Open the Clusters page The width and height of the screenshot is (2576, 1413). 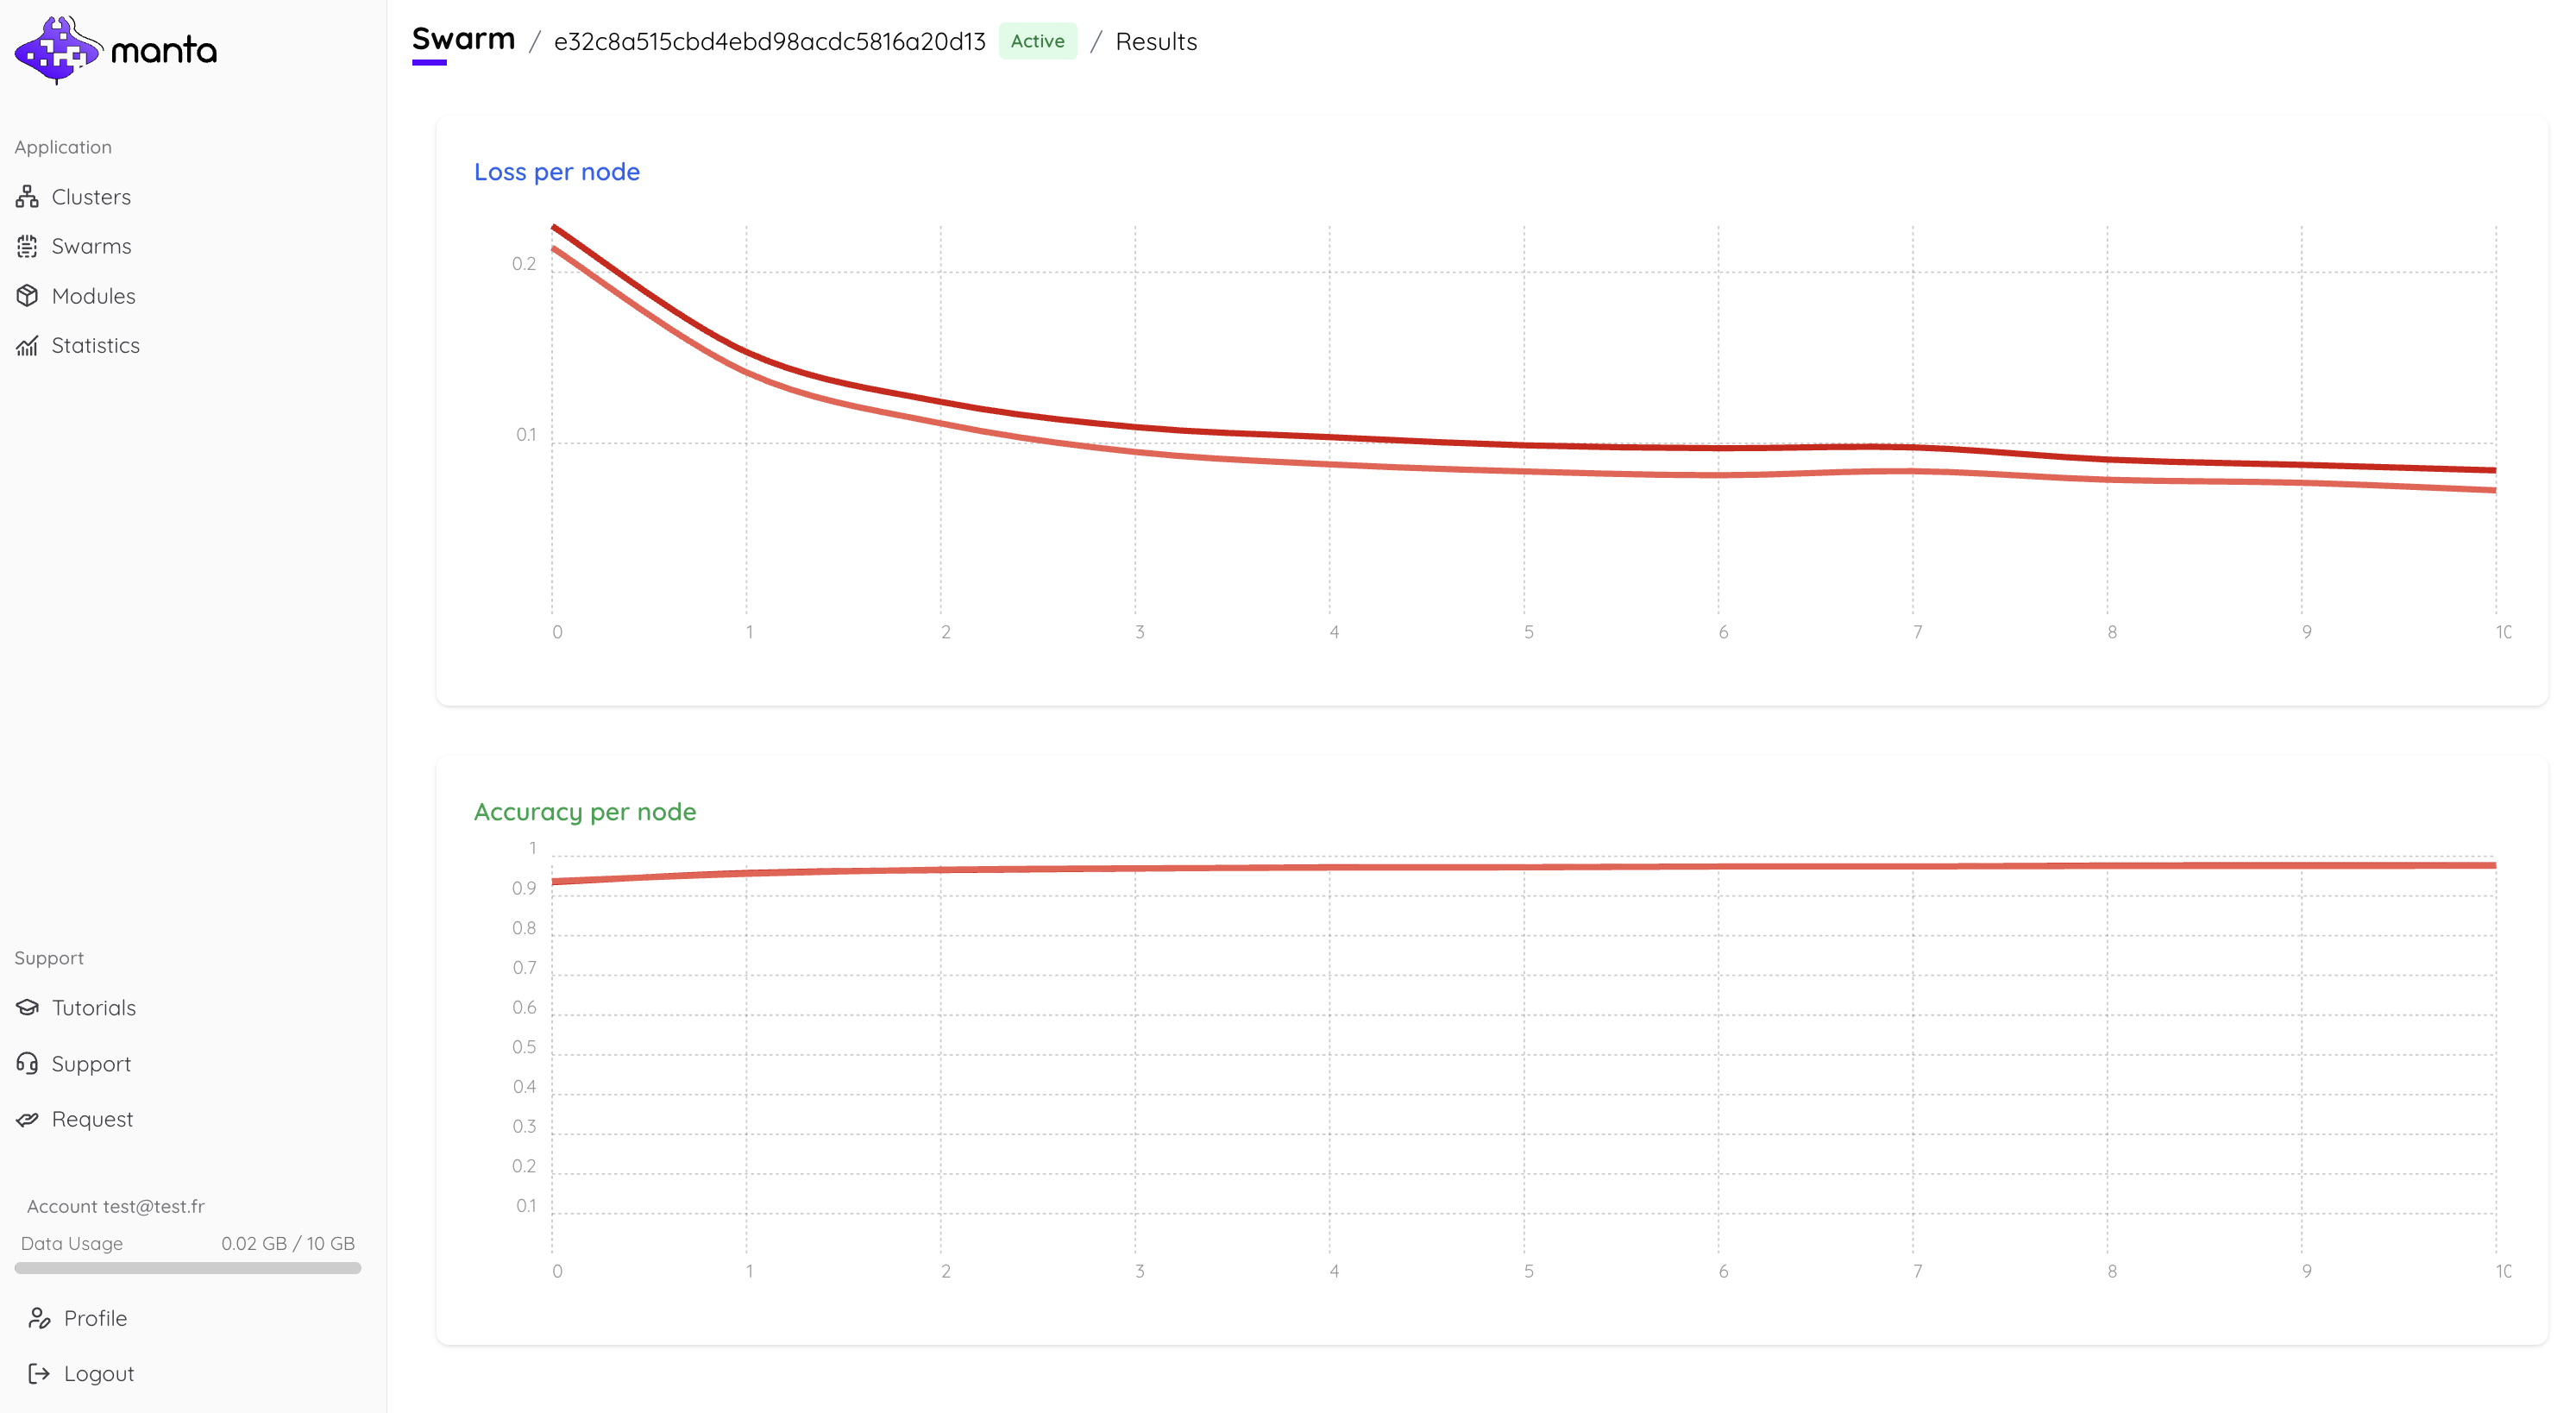(x=91, y=197)
